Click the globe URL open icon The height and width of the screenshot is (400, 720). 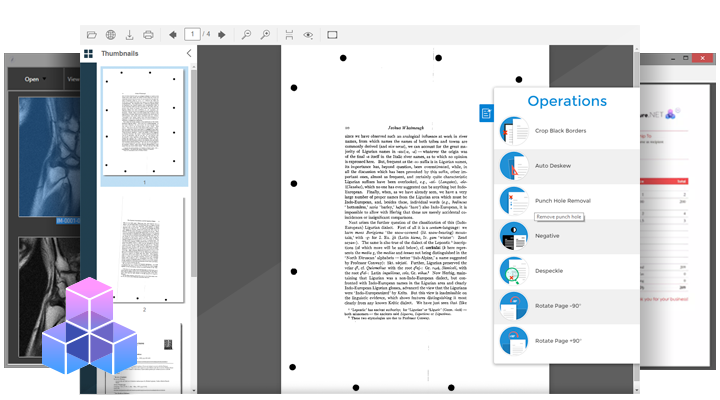point(111,35)
